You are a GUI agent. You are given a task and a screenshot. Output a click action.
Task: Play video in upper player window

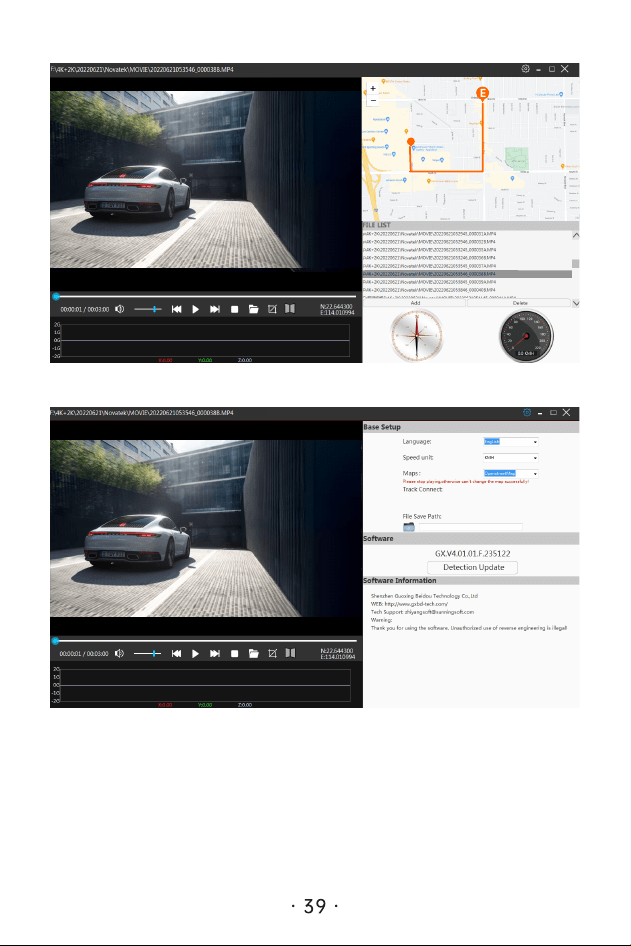point(195,309)
